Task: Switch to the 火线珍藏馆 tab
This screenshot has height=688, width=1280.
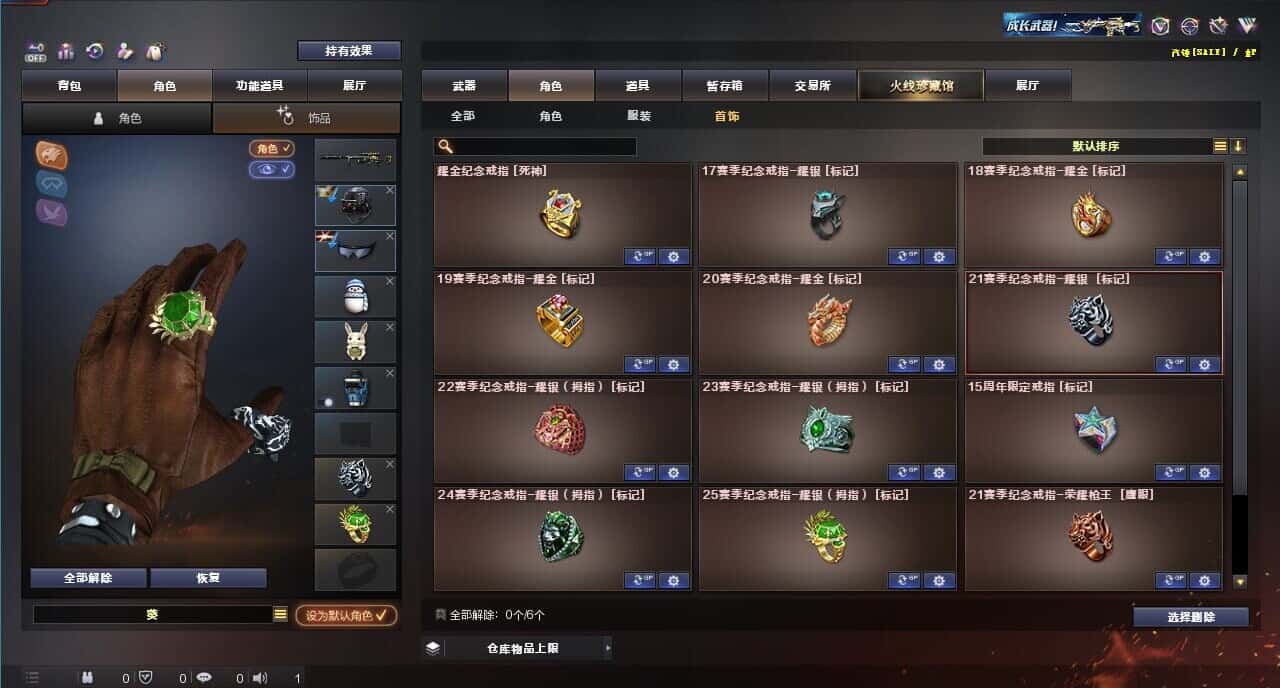Action: (x=921, y=86)
